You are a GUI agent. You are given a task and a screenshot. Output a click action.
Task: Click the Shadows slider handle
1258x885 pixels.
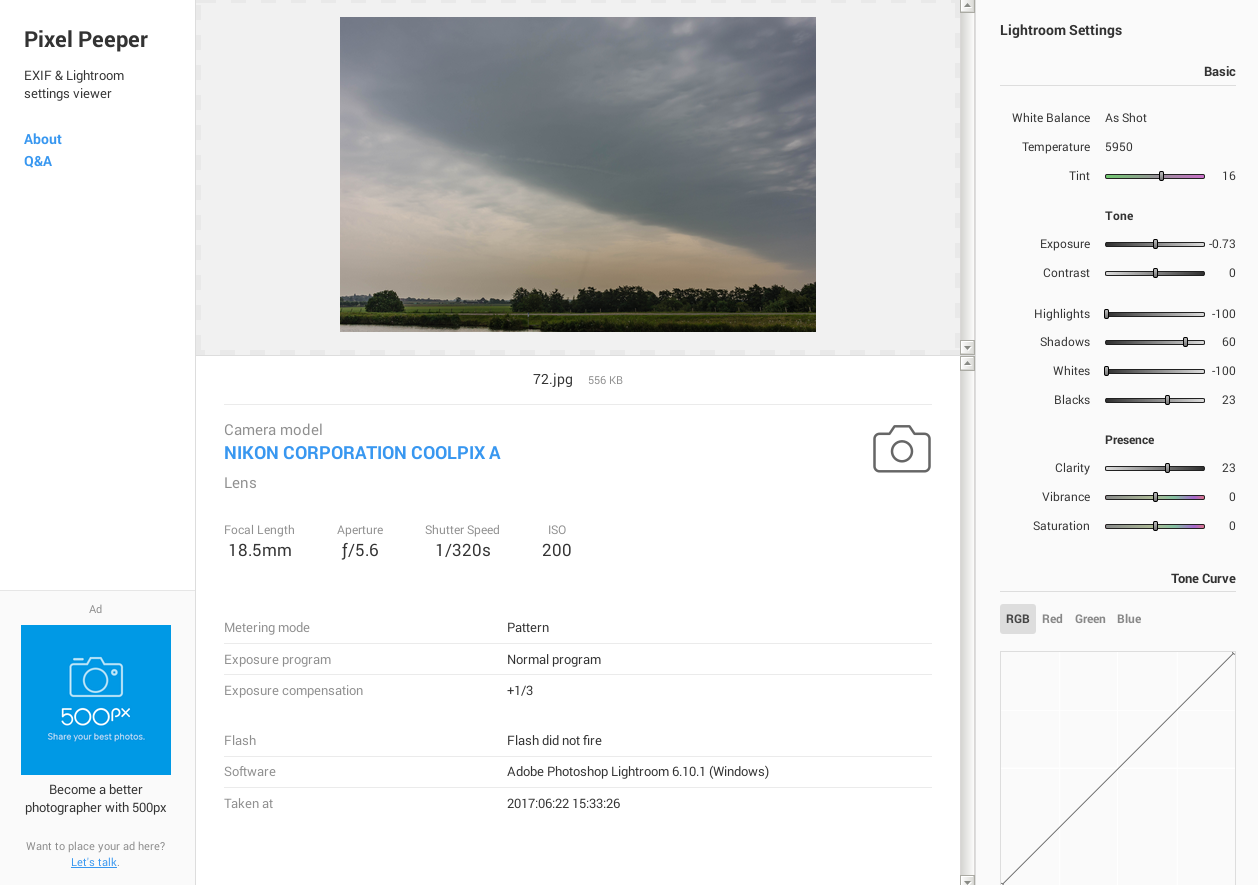point(1185,342)
